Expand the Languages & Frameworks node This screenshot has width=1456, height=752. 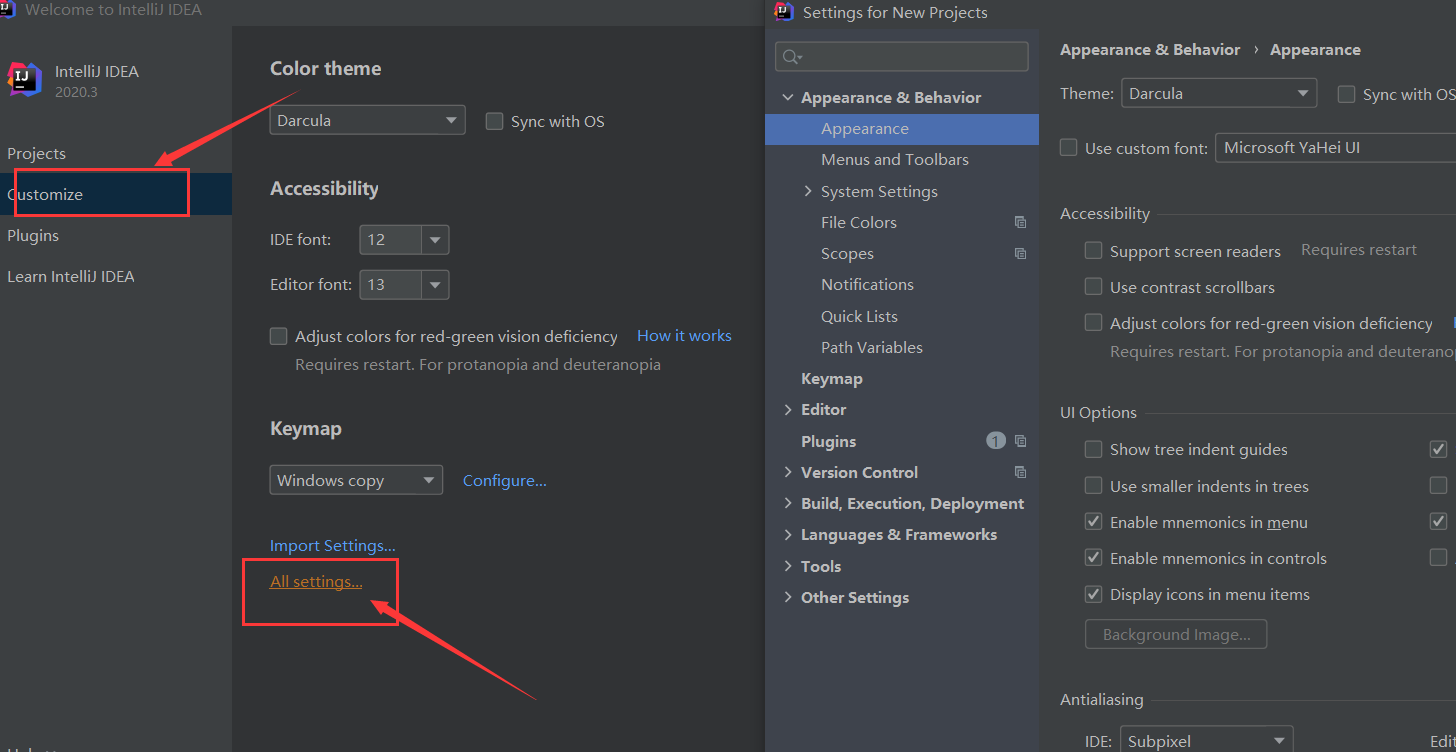788,535
